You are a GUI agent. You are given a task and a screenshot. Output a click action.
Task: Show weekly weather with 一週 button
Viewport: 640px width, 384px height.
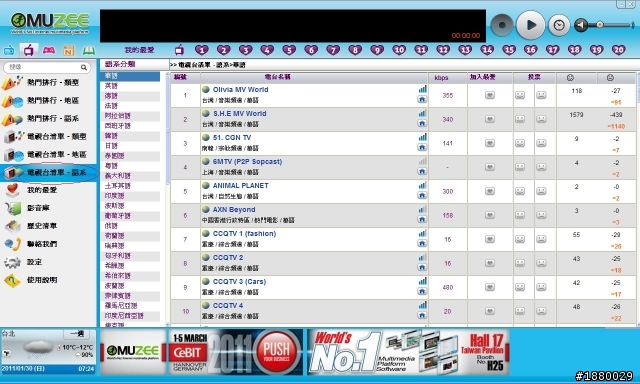coord(77,334)
